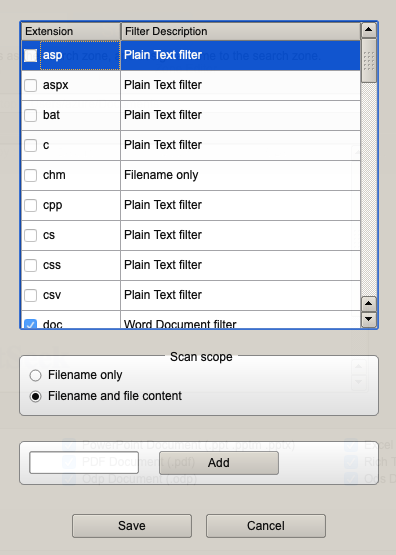Enable the aspx extension checkbox
396x555 pixels.
coord(30,85)
